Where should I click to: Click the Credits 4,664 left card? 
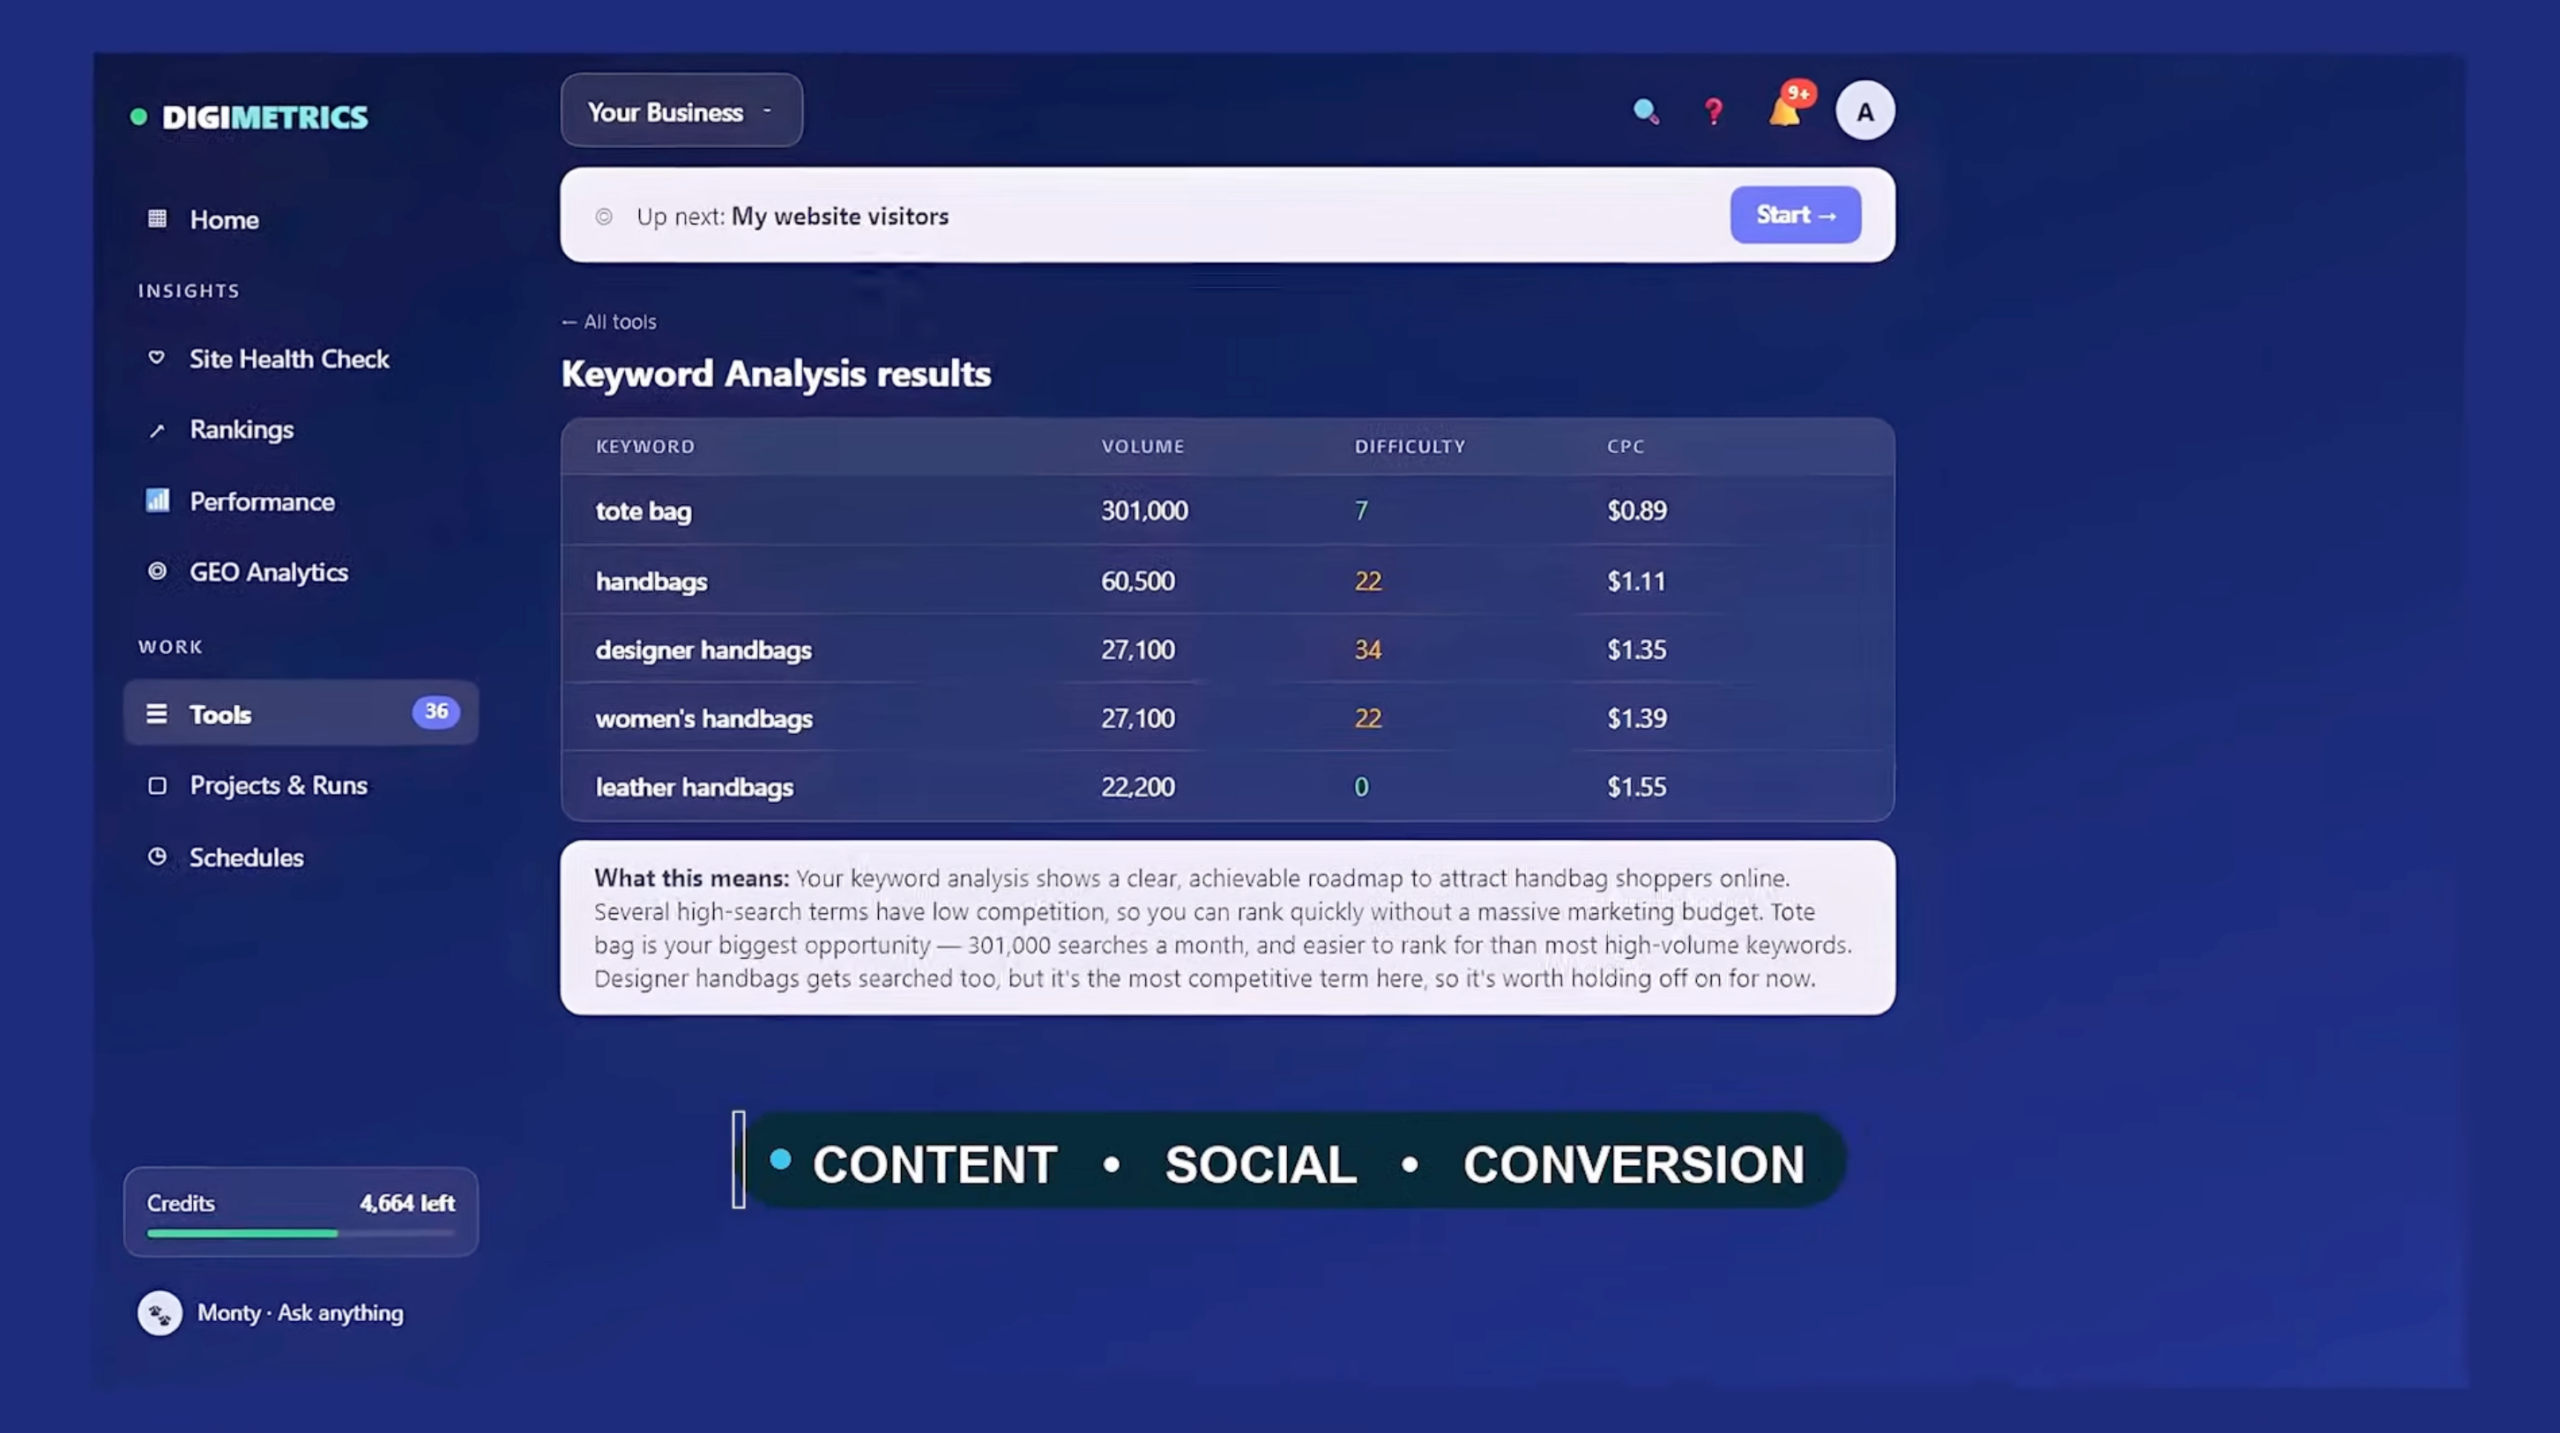click(x=301, y=1212)
